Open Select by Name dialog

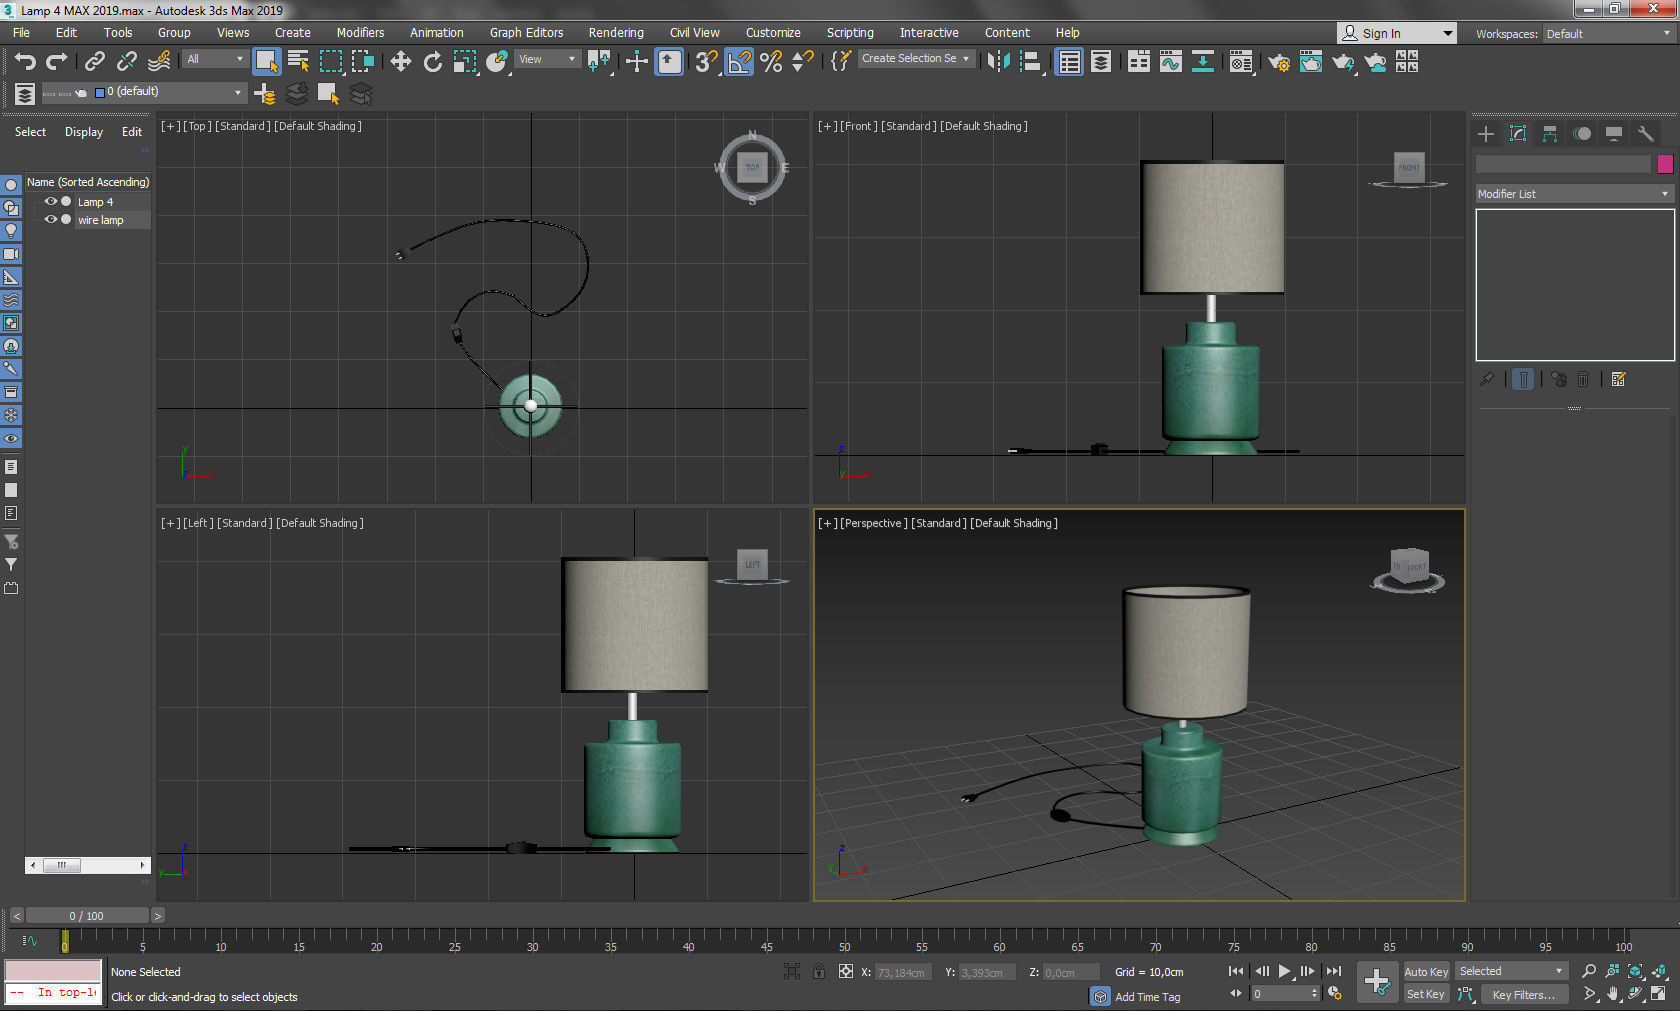coord(298,62)
